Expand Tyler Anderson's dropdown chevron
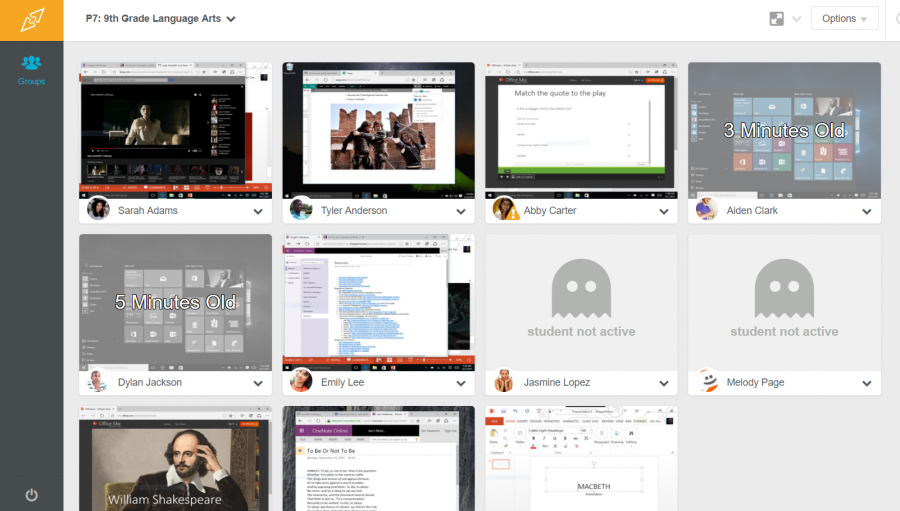This screenshot has height=511, width=900. point(461,211)
